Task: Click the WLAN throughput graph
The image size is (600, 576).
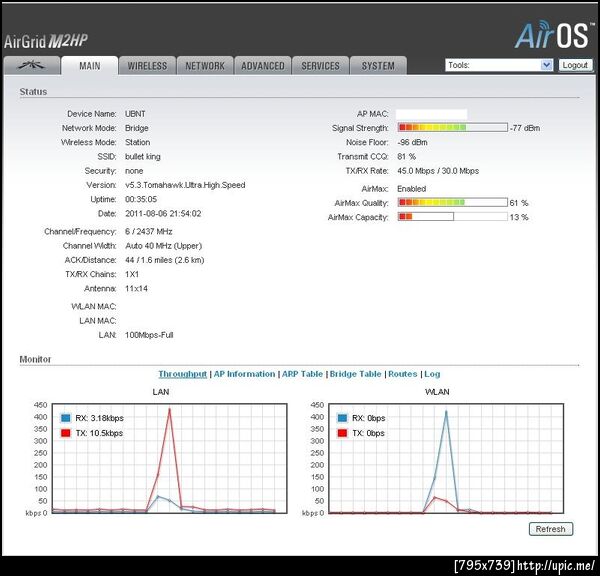Action: pos(446,458)
